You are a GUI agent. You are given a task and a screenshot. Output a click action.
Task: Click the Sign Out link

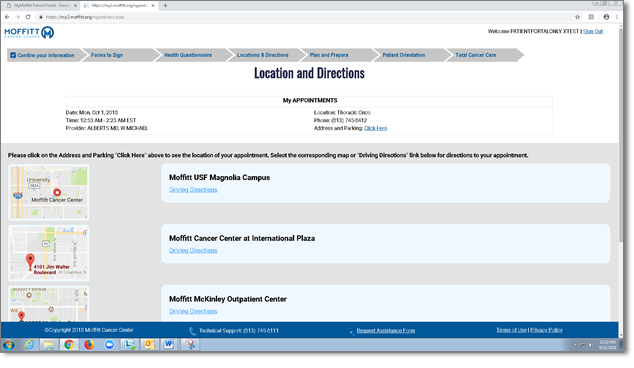tap(593, 31)
